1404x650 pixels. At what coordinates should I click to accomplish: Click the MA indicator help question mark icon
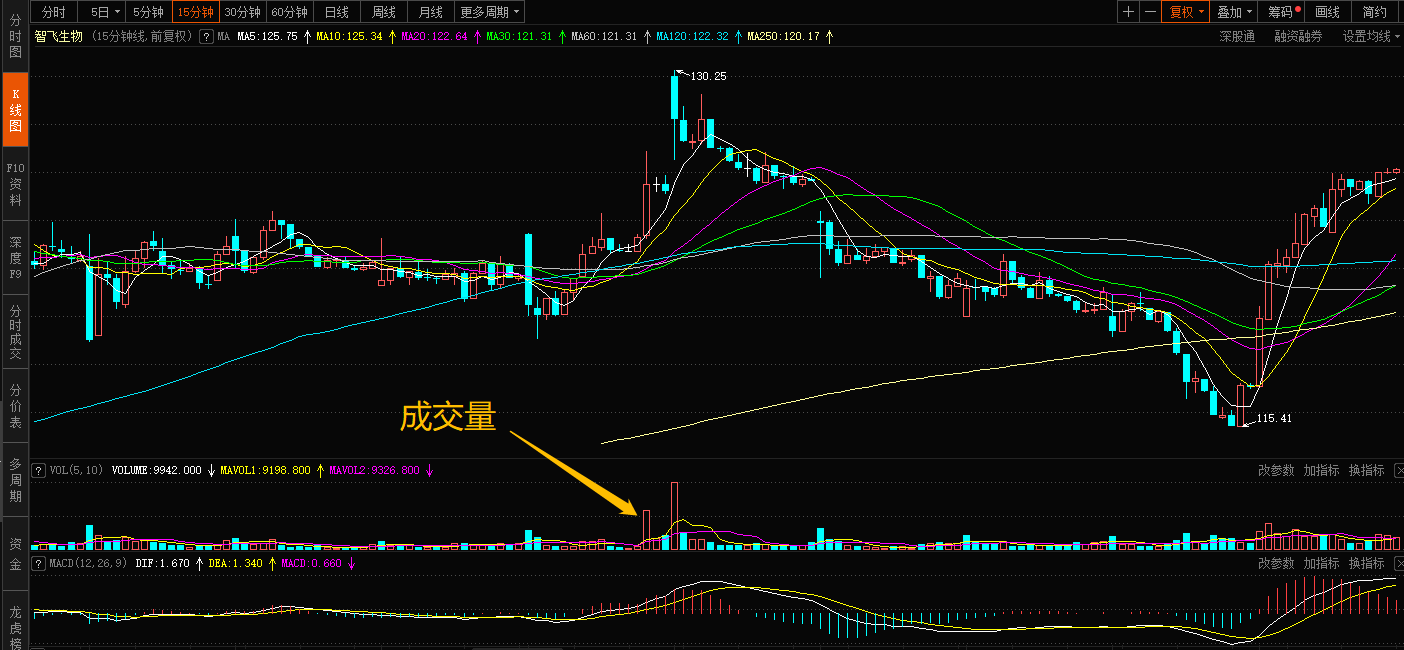206,36
